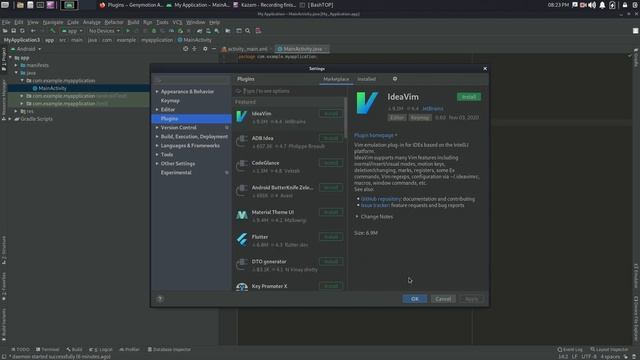The width and height of the screenshot is (640, 360).
Task: Click the Back navigation arrow icon
Action: pos(33,31)
